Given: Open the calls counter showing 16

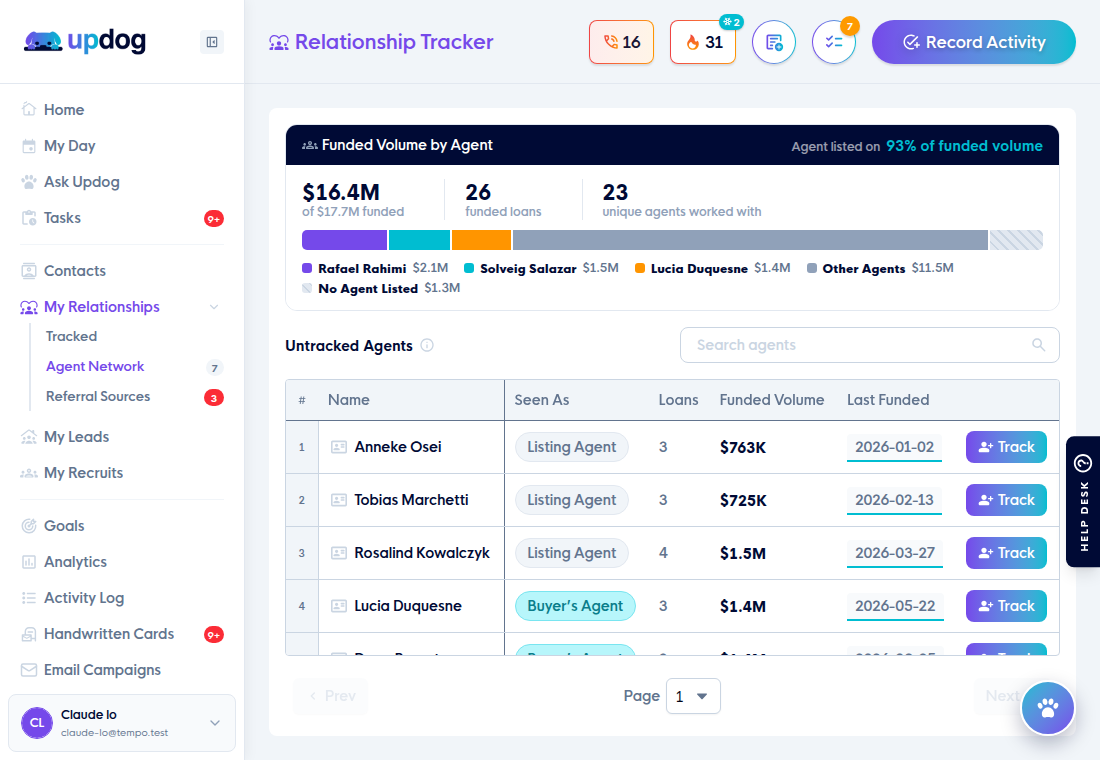Looking at the screenshot, I should 622,42.
